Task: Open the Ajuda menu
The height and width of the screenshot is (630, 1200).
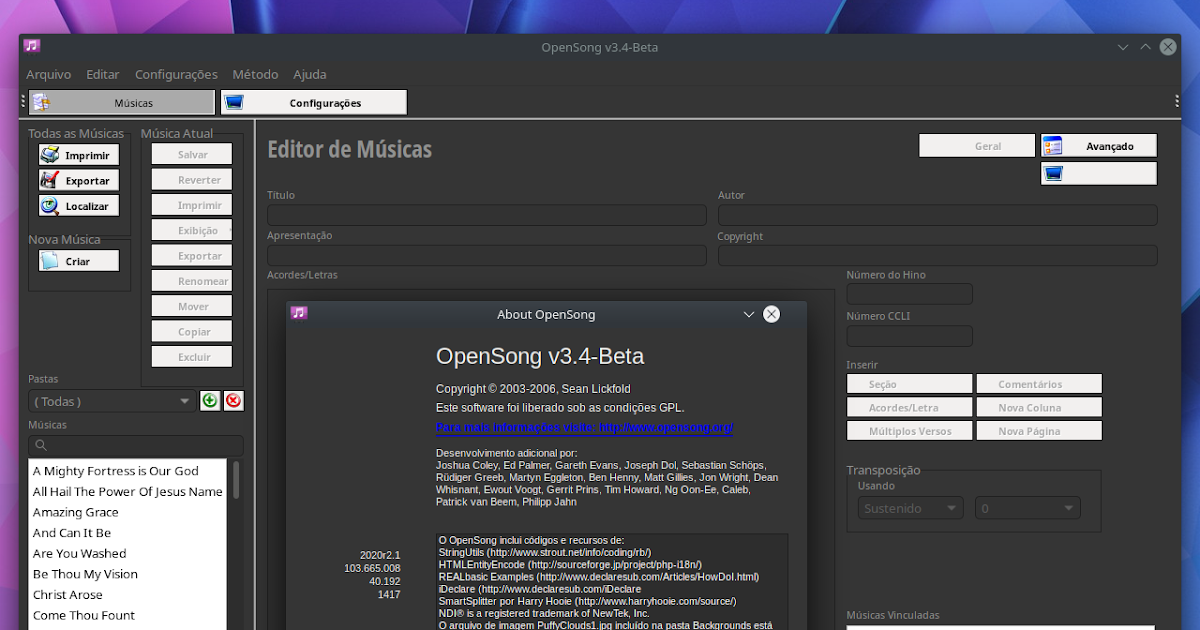Action: tap(309, 74)
